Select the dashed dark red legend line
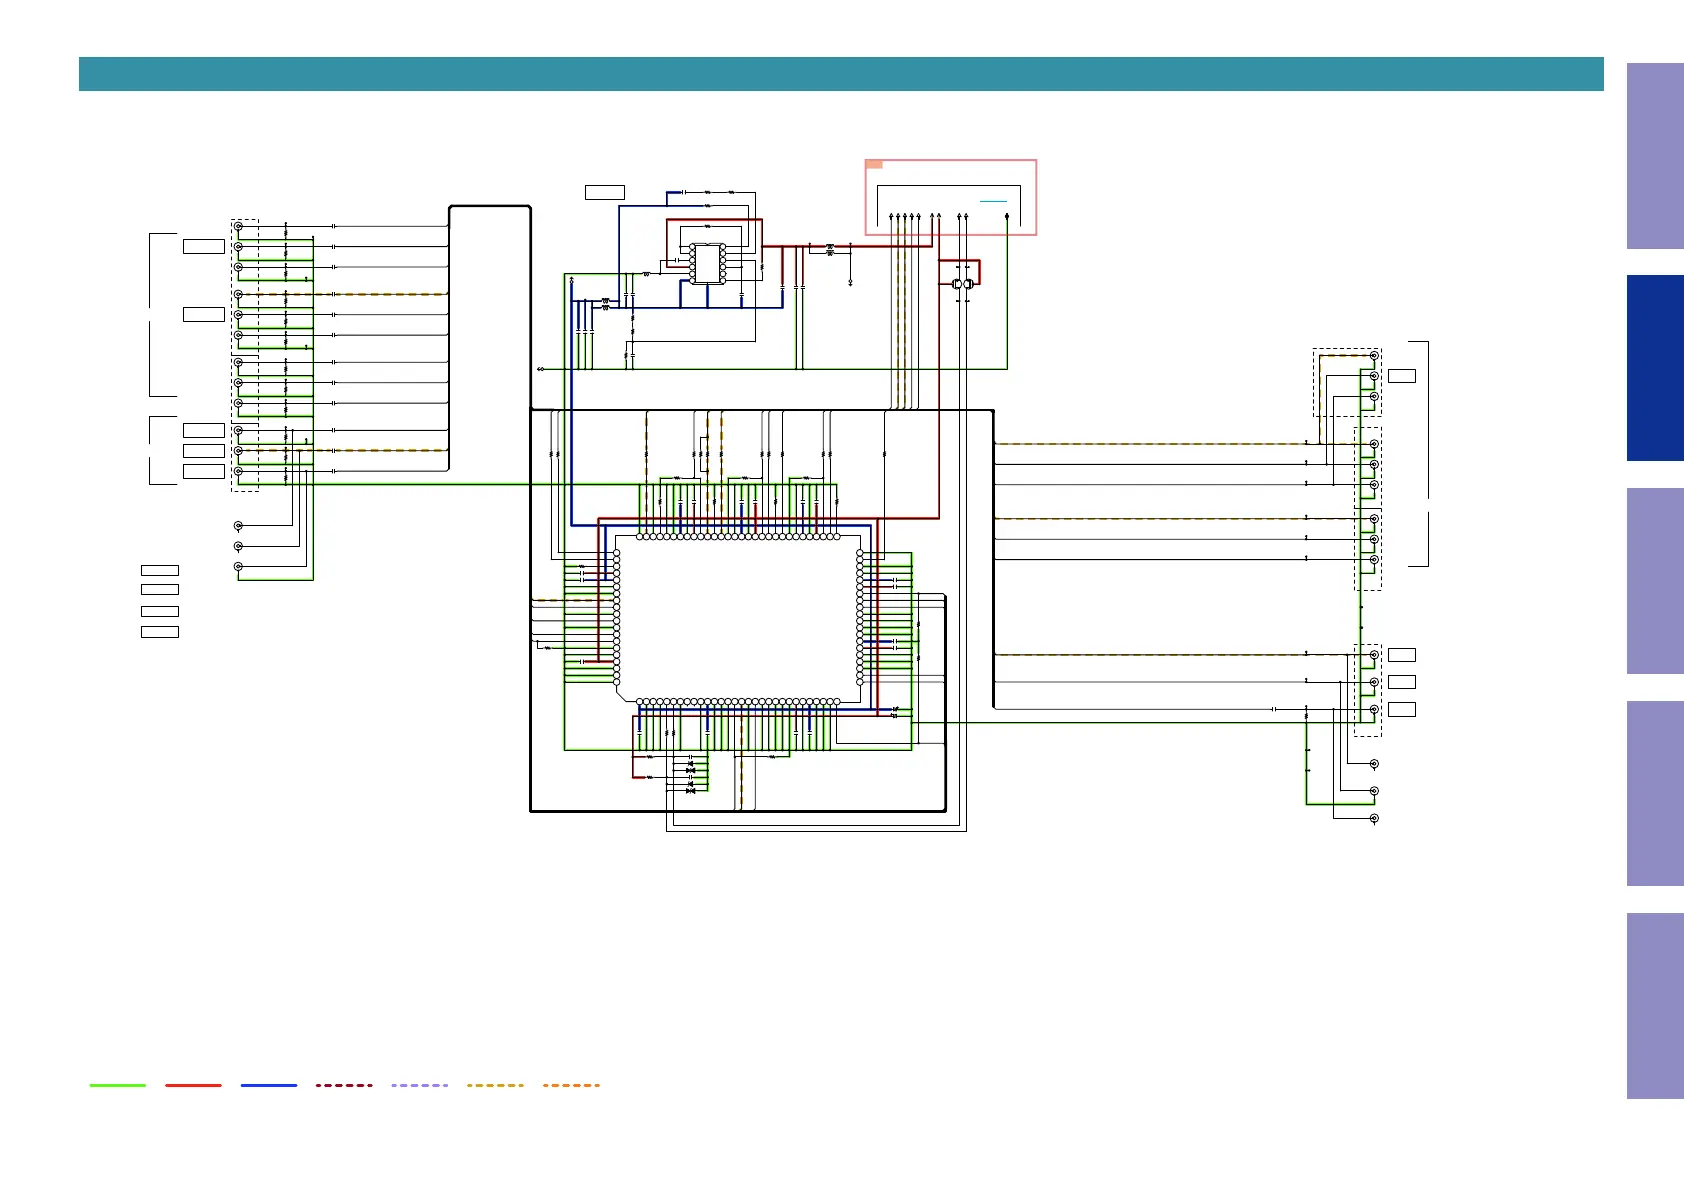This screenshot has width=1684, height=1191. 344,1085
